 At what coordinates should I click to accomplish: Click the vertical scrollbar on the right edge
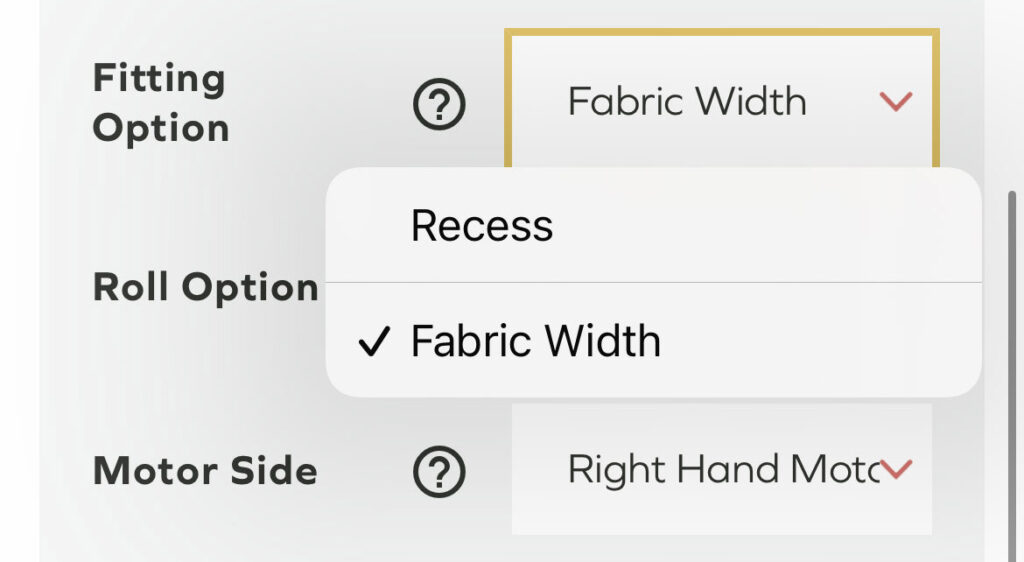tap(1012, 350)
